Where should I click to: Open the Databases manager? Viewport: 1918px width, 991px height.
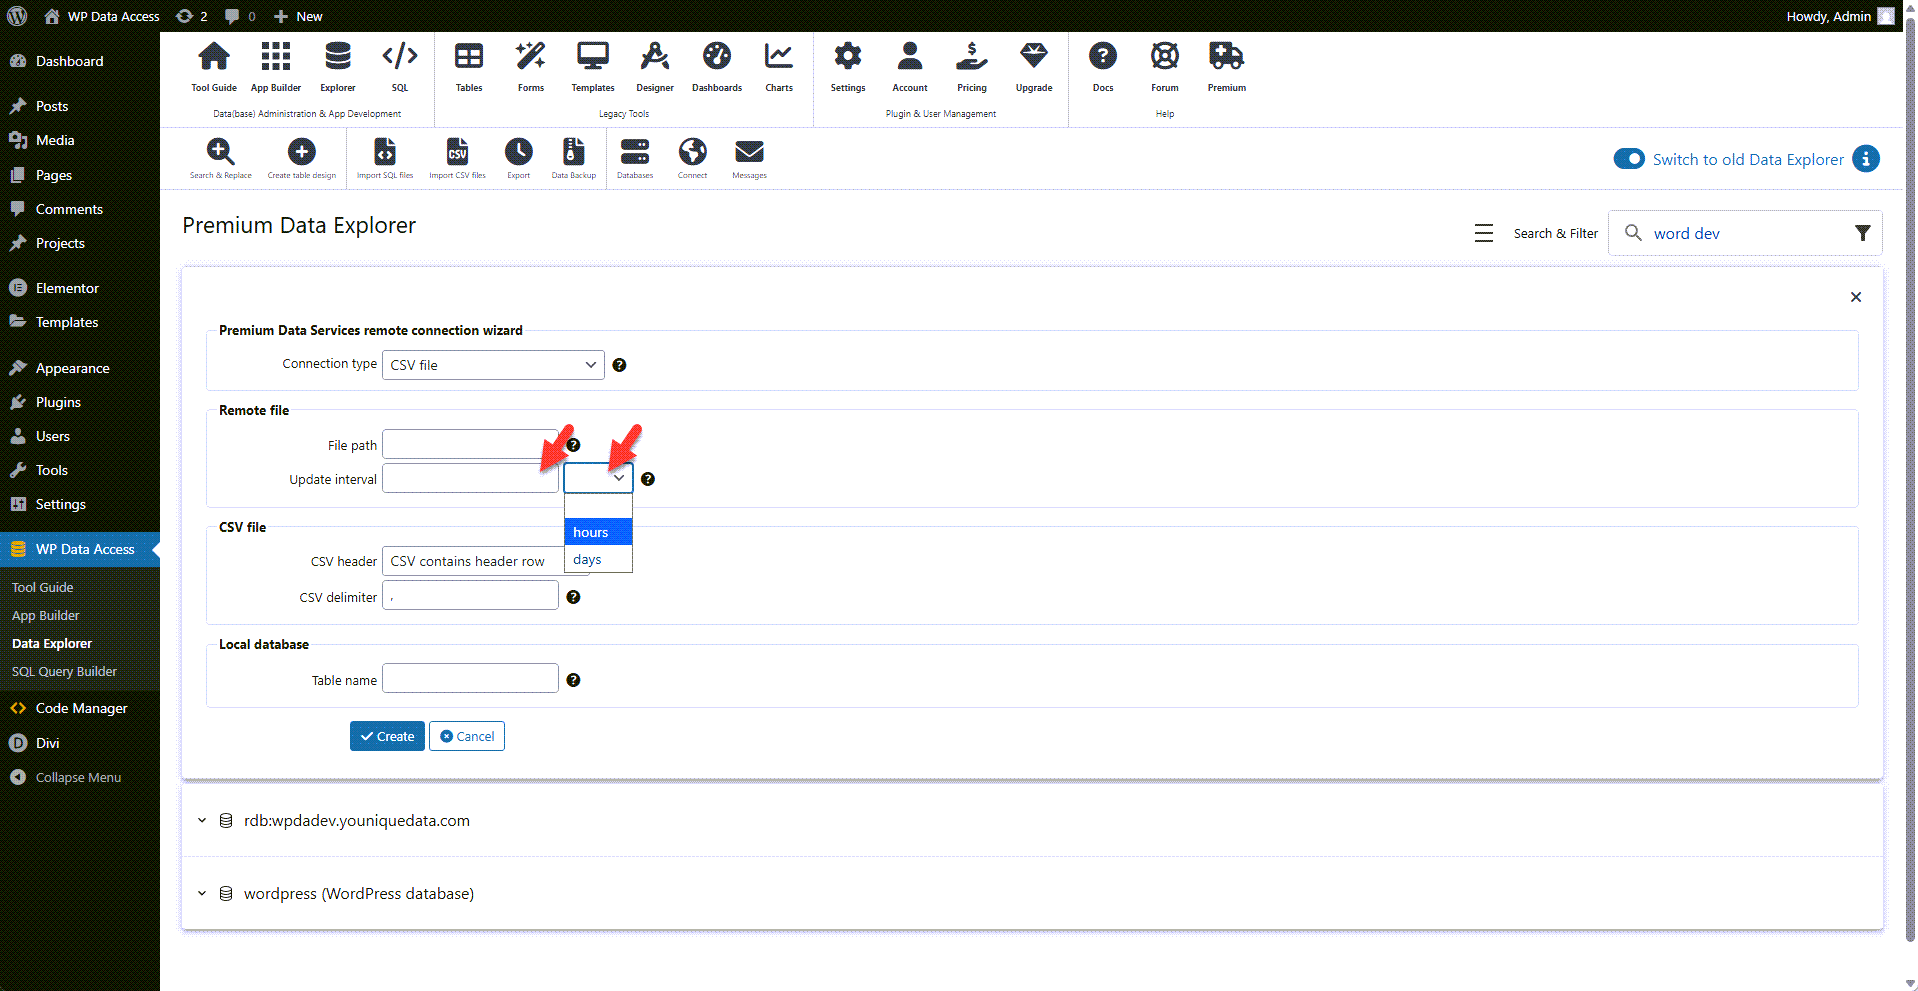(x=635, y=155)
